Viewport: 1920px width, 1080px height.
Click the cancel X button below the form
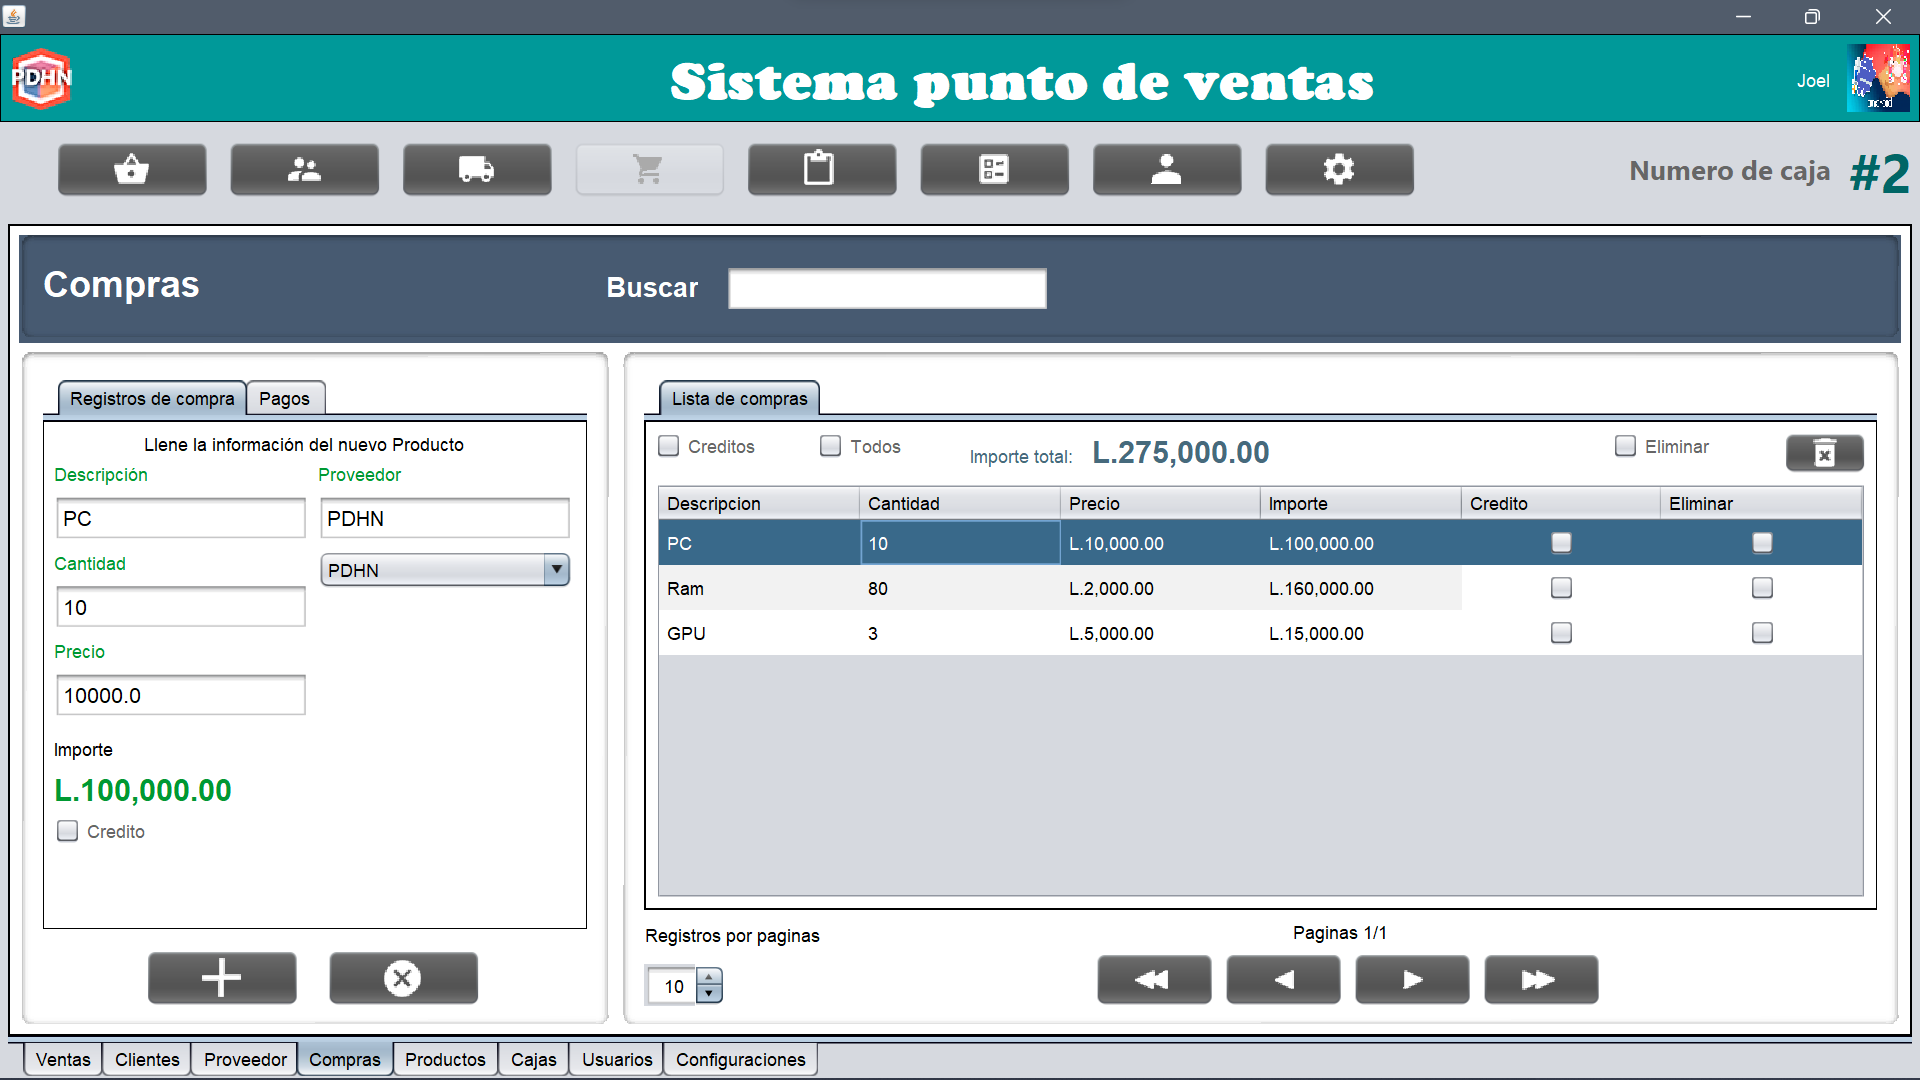(403, 978)
